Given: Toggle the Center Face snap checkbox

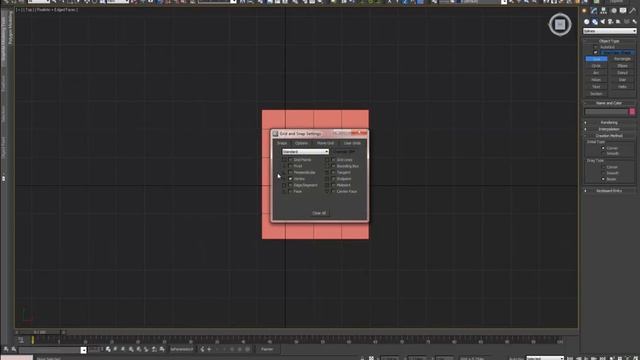Looking at the screenshot, I should pos(333,191).
